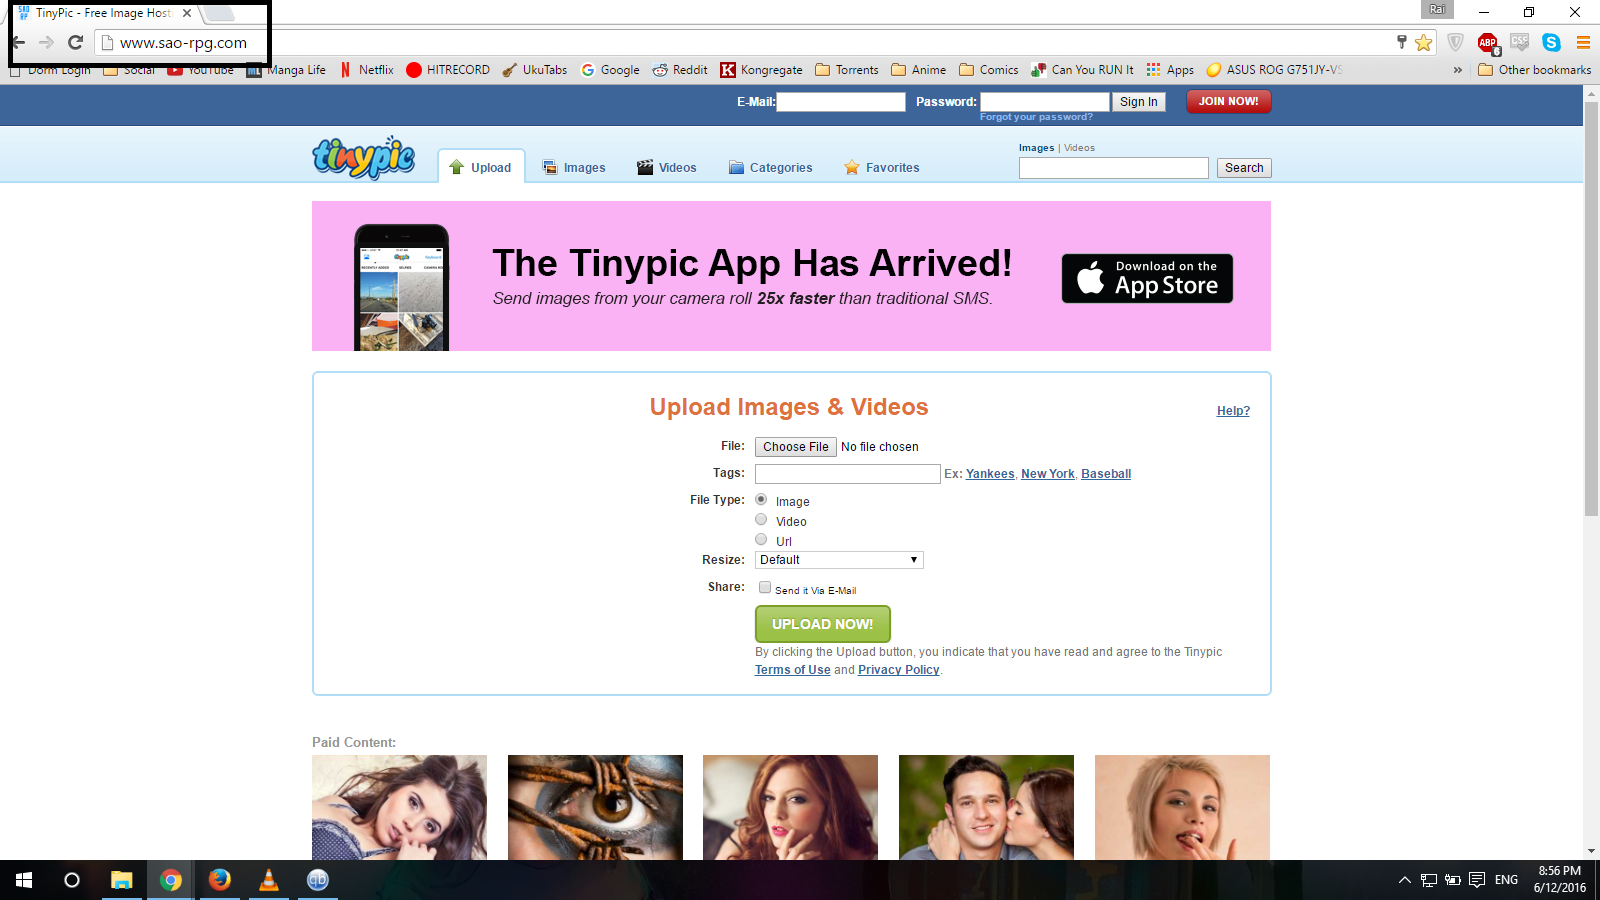Open the Apps bookmark shortcut
Screen dimensions: 1600x900
click(1170, 70)
